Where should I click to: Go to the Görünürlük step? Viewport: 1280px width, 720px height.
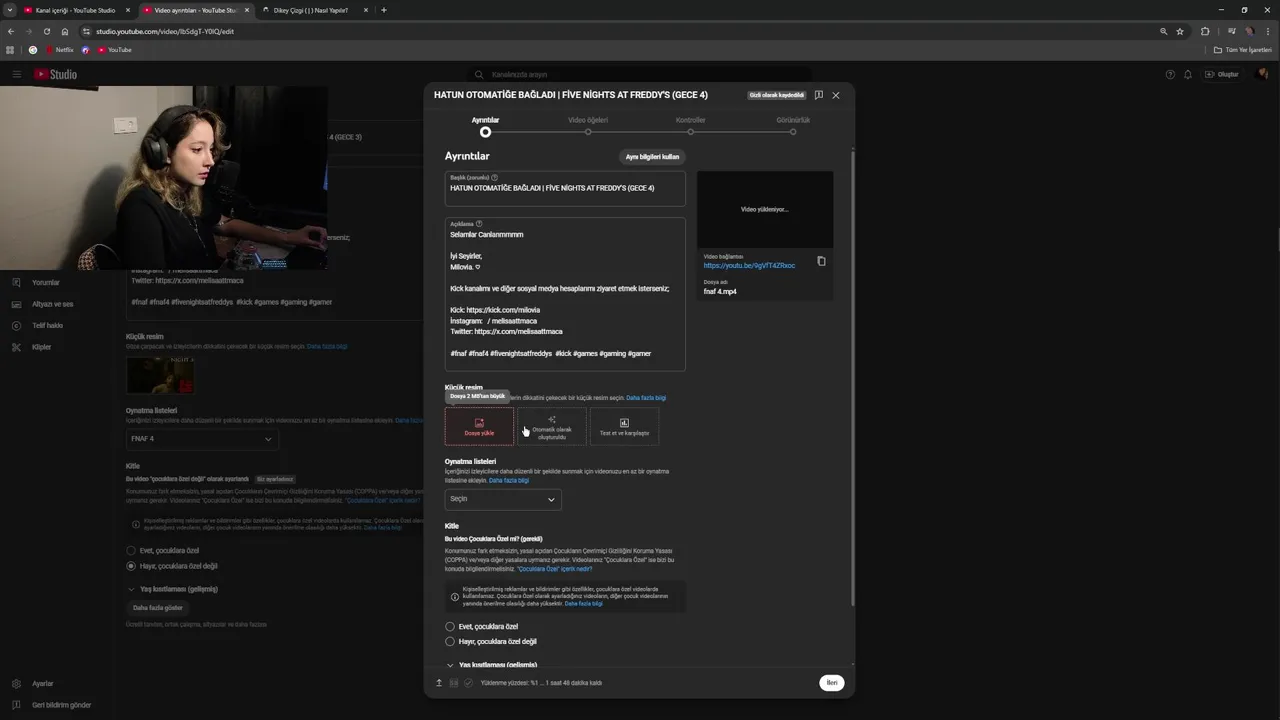[x=793, y=126]
